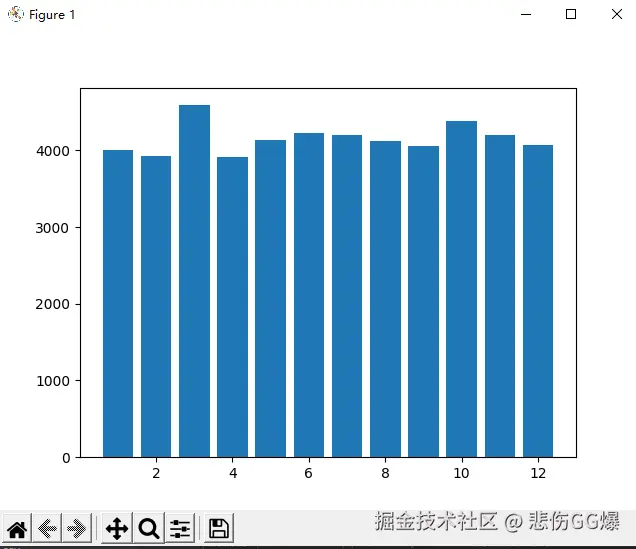636x549 pixels.
Task: Click the x-axis label 10
Action: [461, 473]
